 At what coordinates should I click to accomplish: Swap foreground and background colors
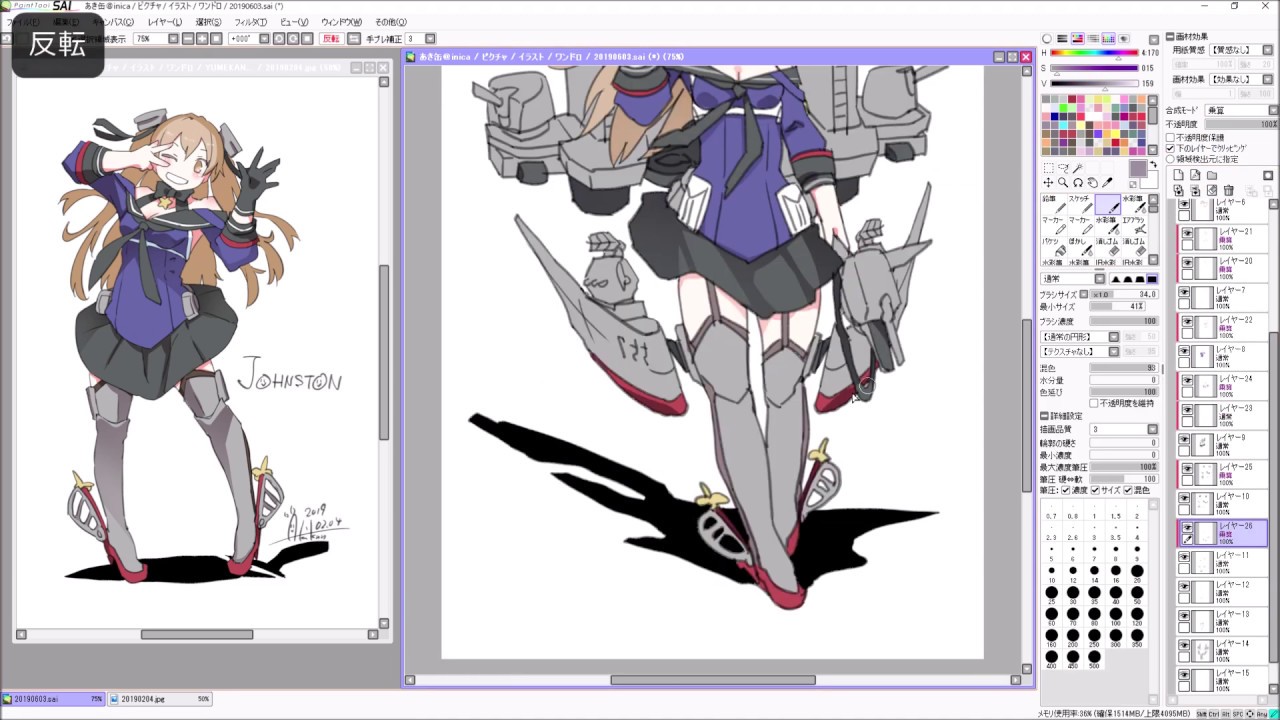[x=1153, y=164]
